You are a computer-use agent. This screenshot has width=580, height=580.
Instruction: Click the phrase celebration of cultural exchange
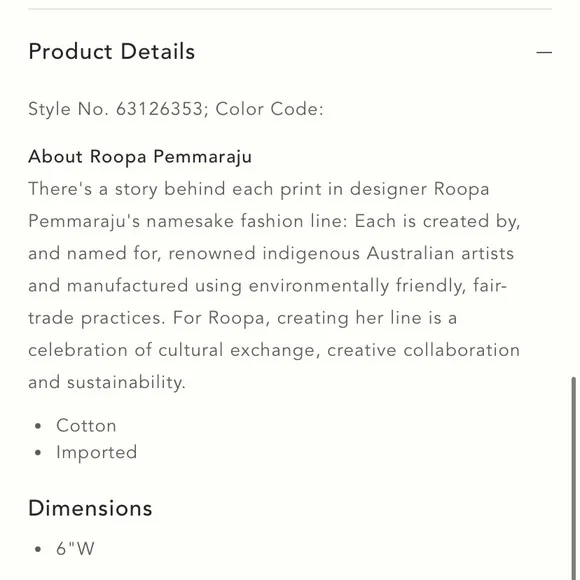pos(174,350)
